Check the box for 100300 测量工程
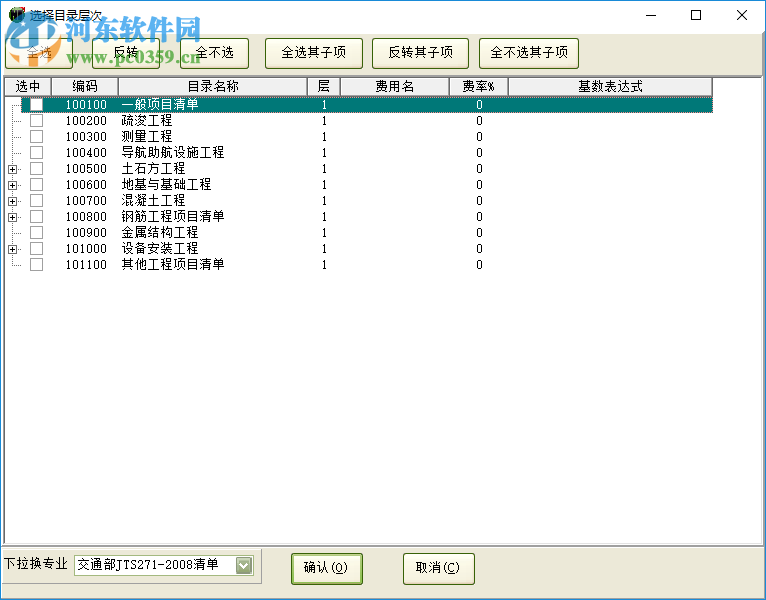 36,137
